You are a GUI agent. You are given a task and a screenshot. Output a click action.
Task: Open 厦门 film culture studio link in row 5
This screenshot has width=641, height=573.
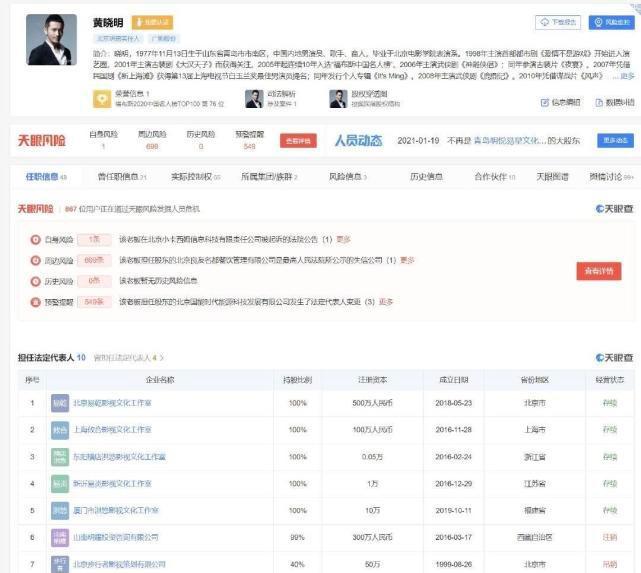click(x=116, y=510)
